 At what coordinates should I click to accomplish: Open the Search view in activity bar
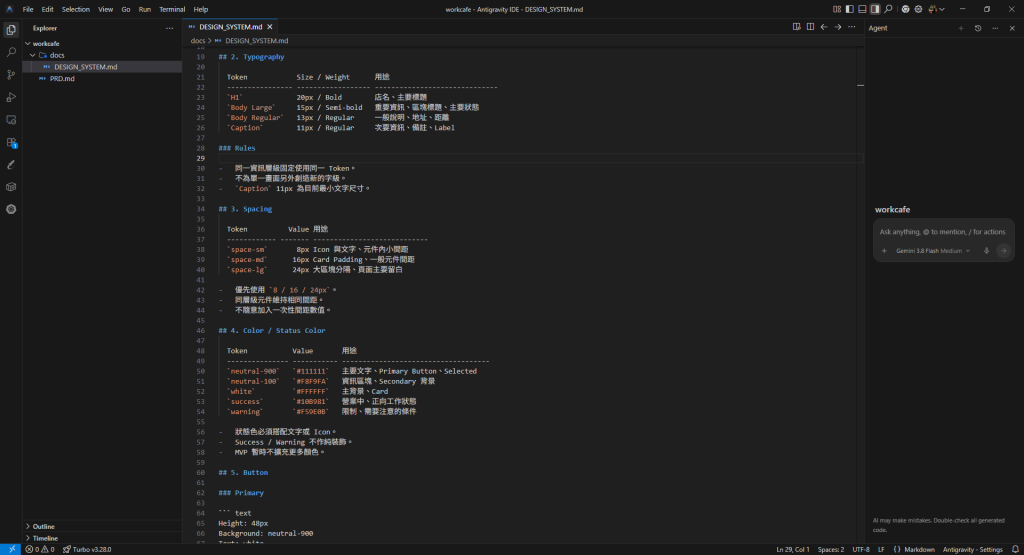tap(11, 52)
